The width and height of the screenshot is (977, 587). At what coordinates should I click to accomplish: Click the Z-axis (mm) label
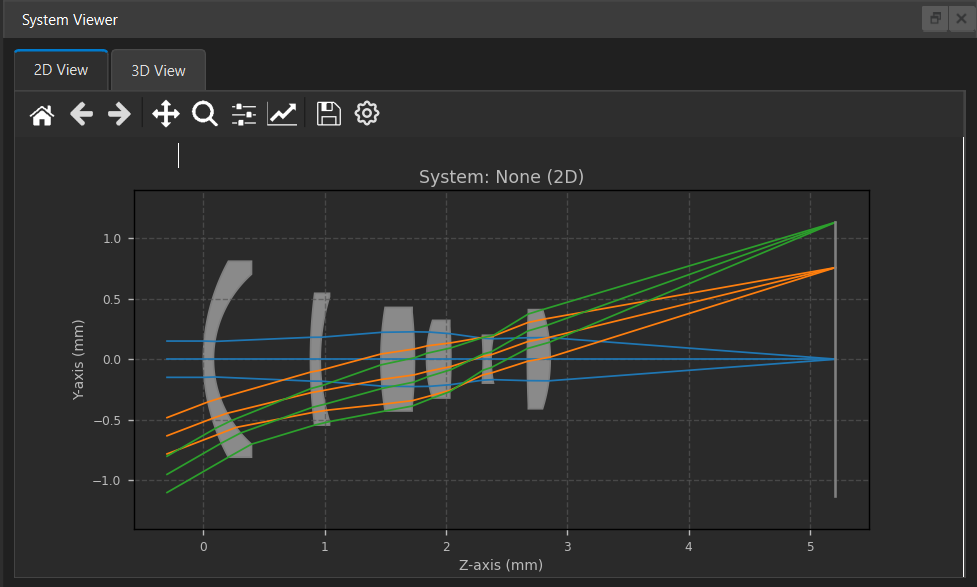[x=501, y=565]
